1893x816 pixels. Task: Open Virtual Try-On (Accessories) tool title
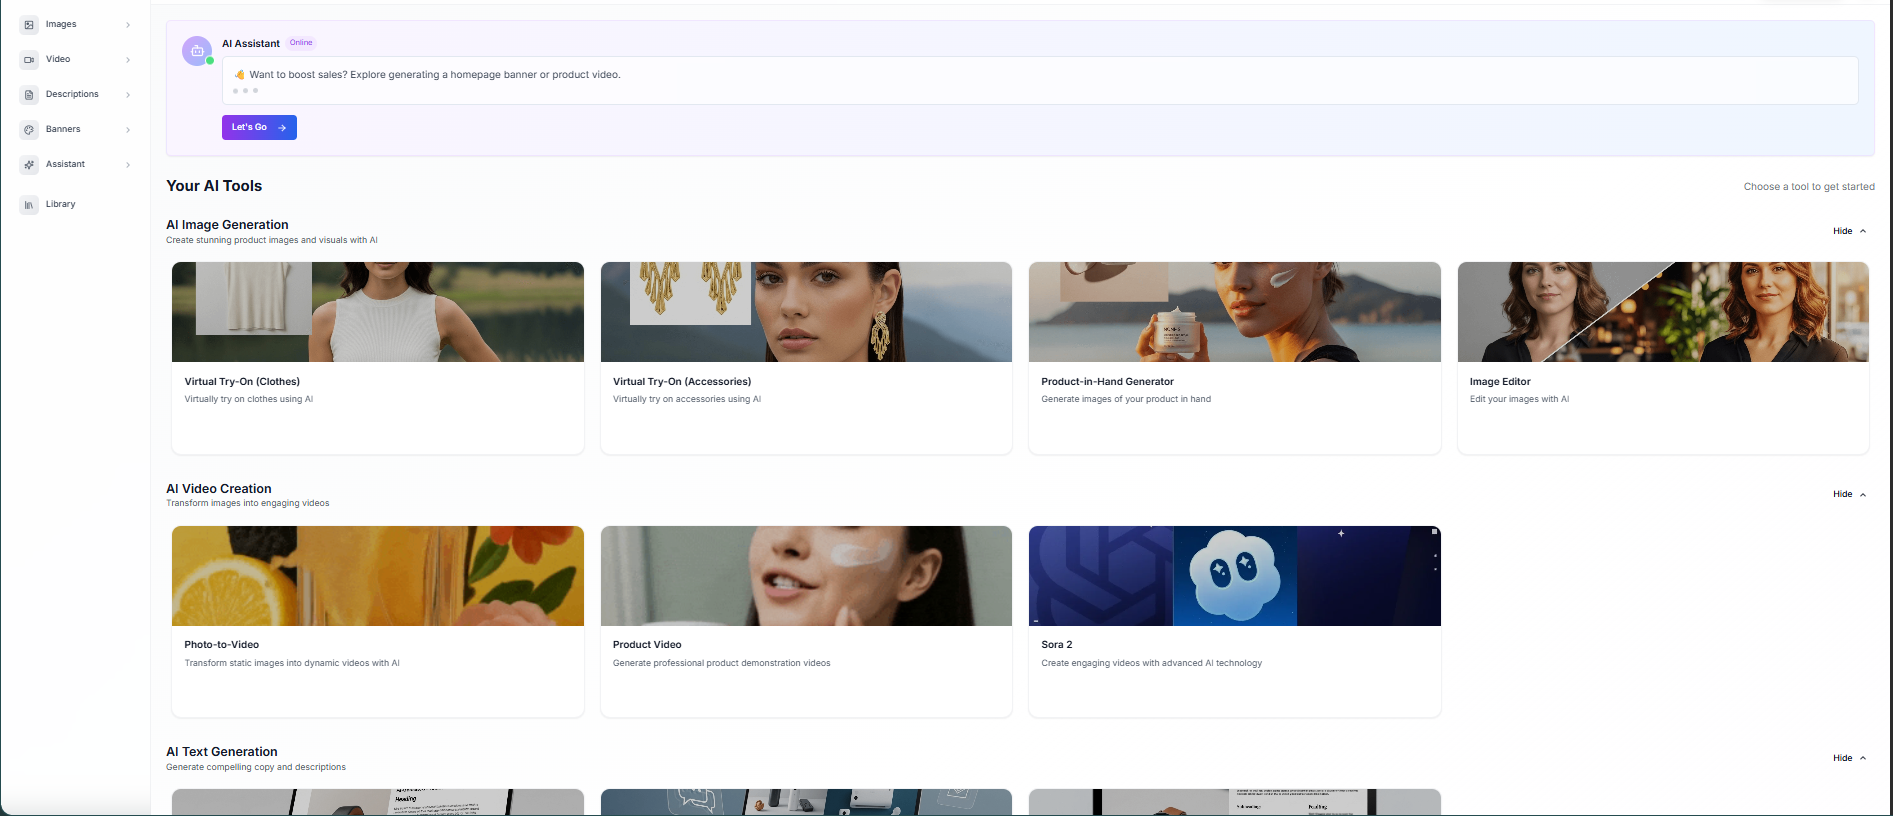pos(682,382)
